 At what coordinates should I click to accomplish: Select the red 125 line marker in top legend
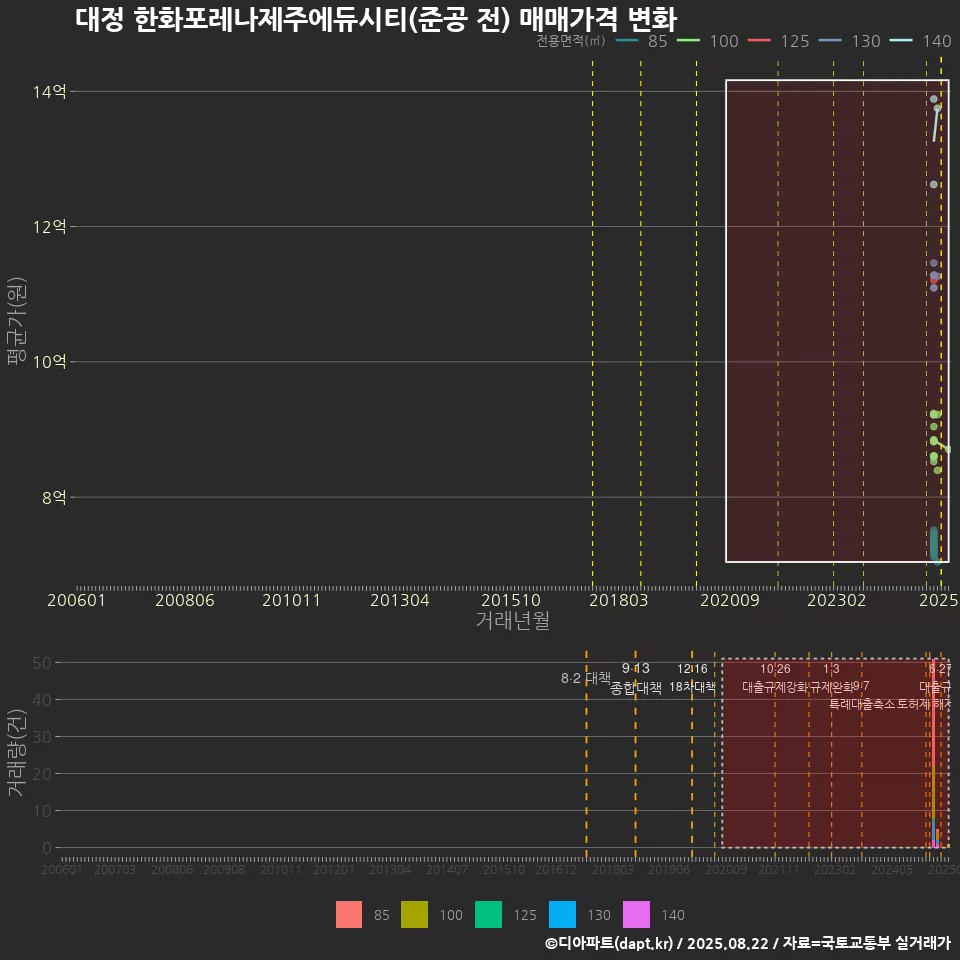[759, 41]
